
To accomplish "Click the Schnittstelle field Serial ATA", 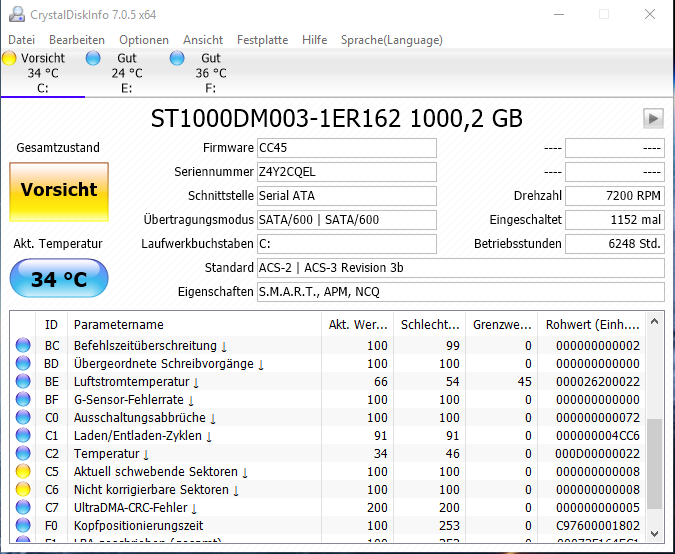I will [347, 196].
